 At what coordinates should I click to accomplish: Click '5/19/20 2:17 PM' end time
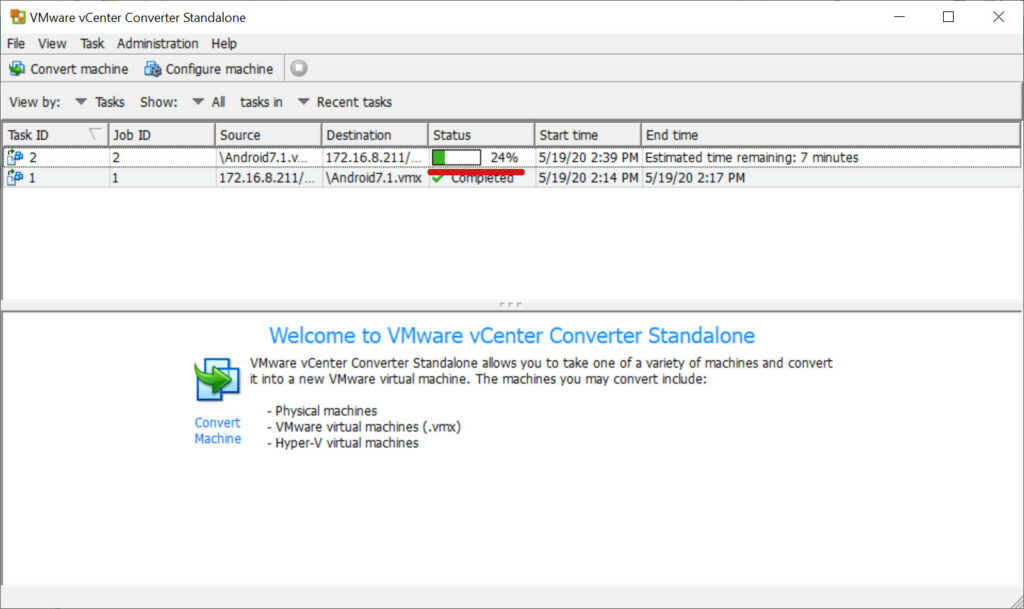click(x=695, y=178)
